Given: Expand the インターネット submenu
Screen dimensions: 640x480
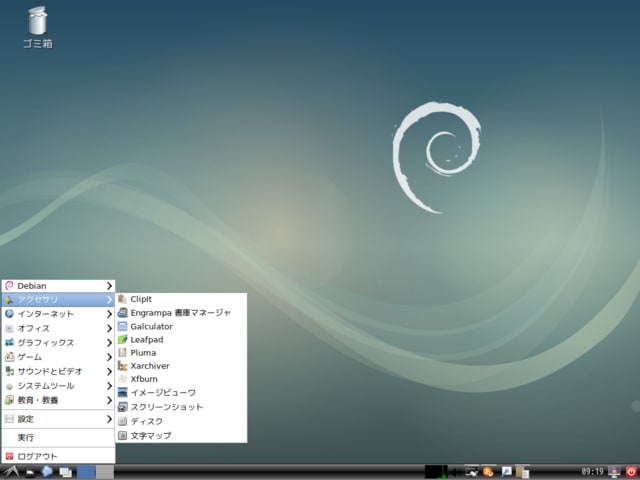Looking at the screenshot, I should tap(58, 314).
